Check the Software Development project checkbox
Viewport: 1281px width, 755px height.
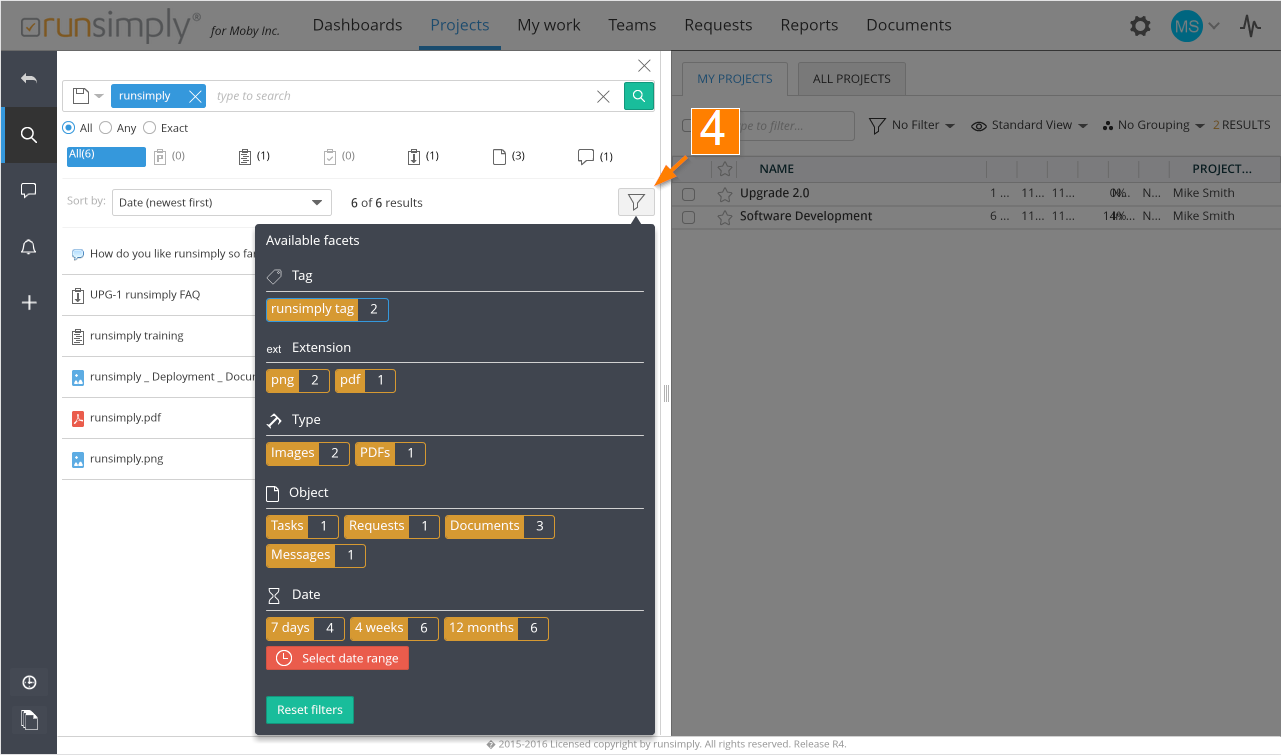click(x=688, y=217)
